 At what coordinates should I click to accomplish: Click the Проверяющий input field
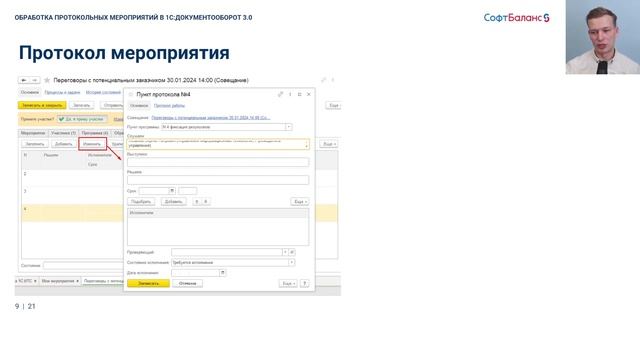(227, 252)
